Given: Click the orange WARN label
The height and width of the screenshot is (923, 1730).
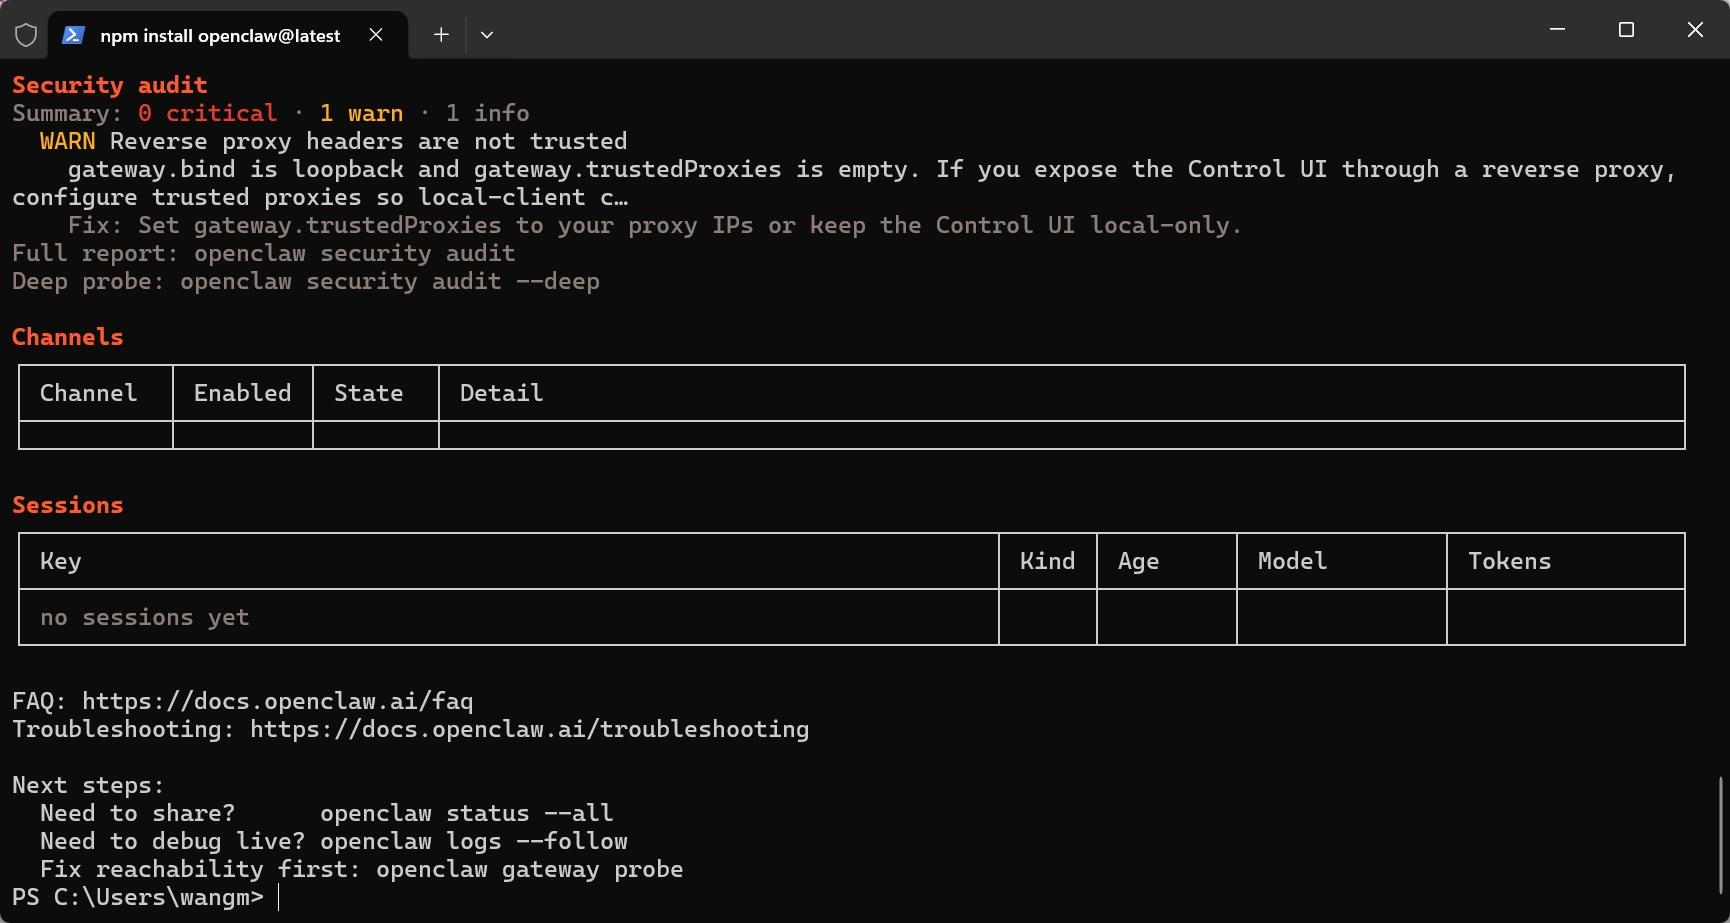Looking at the screenshot, I should click(x=67, y=141).
